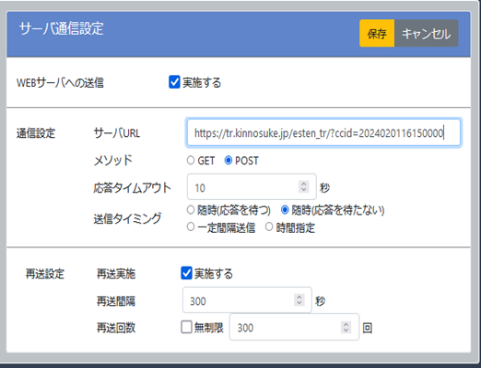Click the メソッド label

113,161
